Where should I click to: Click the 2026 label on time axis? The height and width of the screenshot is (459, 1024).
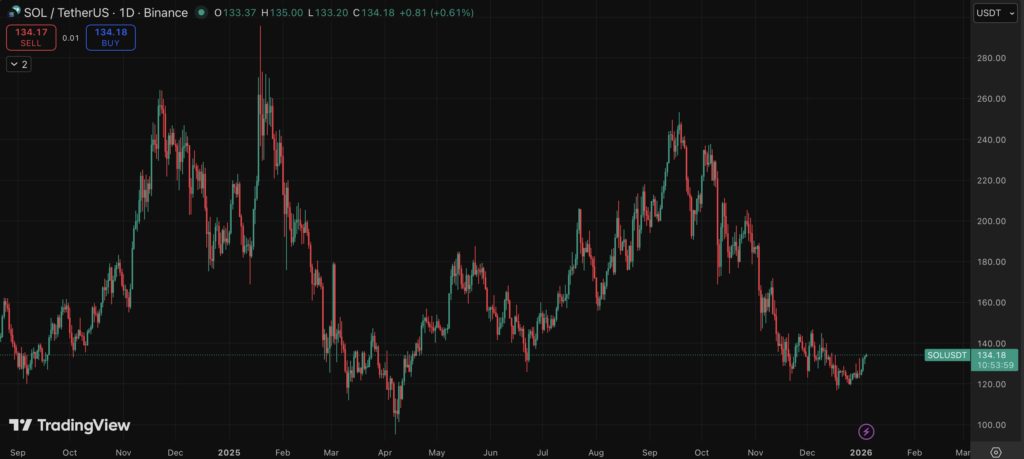[861, 452]
